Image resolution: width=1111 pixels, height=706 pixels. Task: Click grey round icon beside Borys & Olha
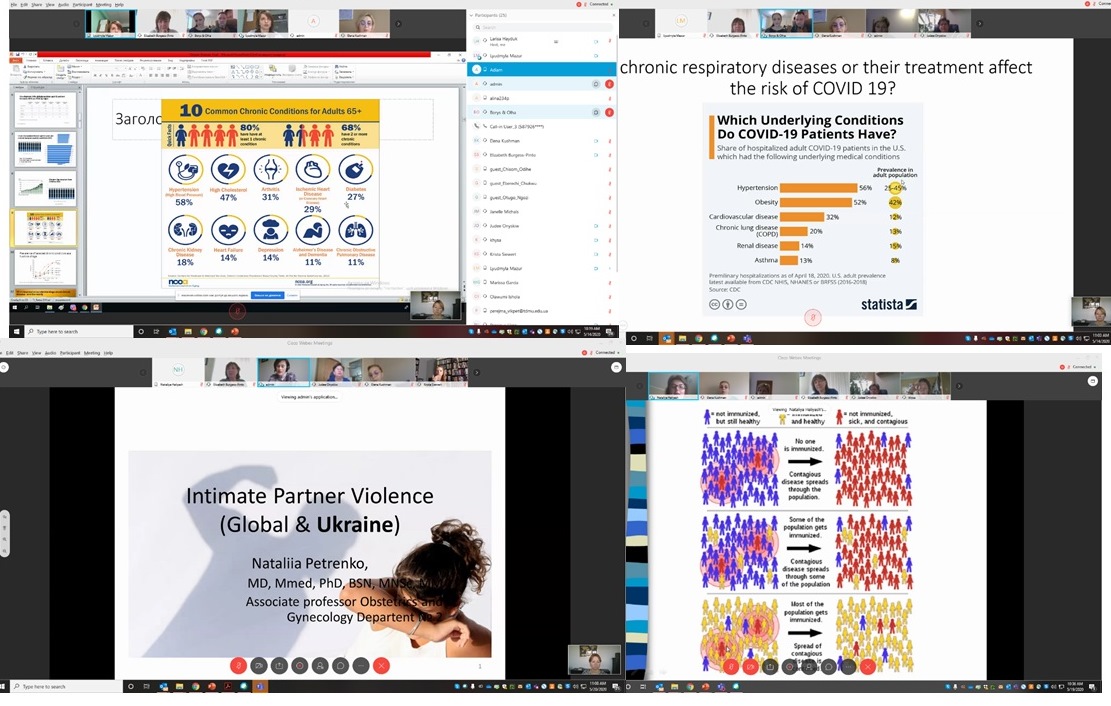click(595, 112)
